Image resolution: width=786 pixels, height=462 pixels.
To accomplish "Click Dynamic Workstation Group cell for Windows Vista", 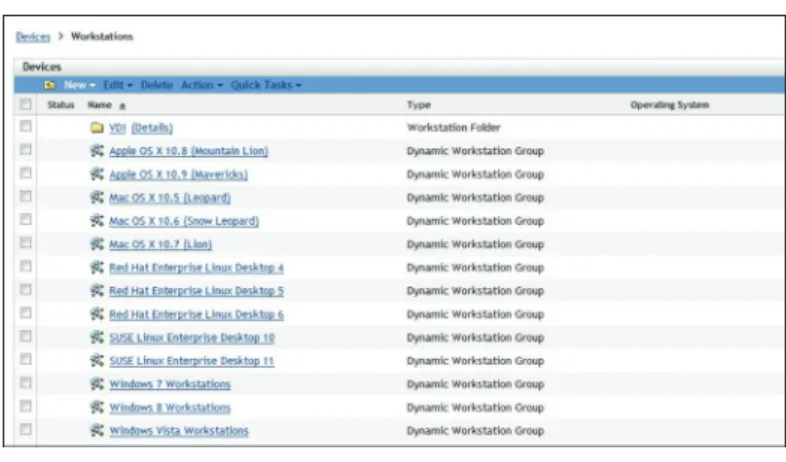I will point(475,430).
